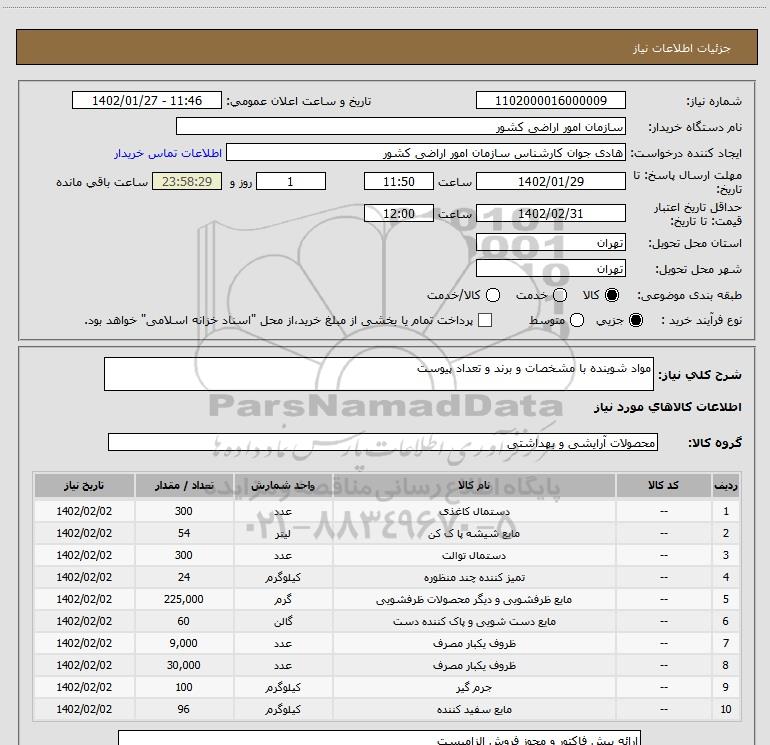
Task: Click the جزئیات اطلاعات نیاز header title
Action: click(682, 48)
